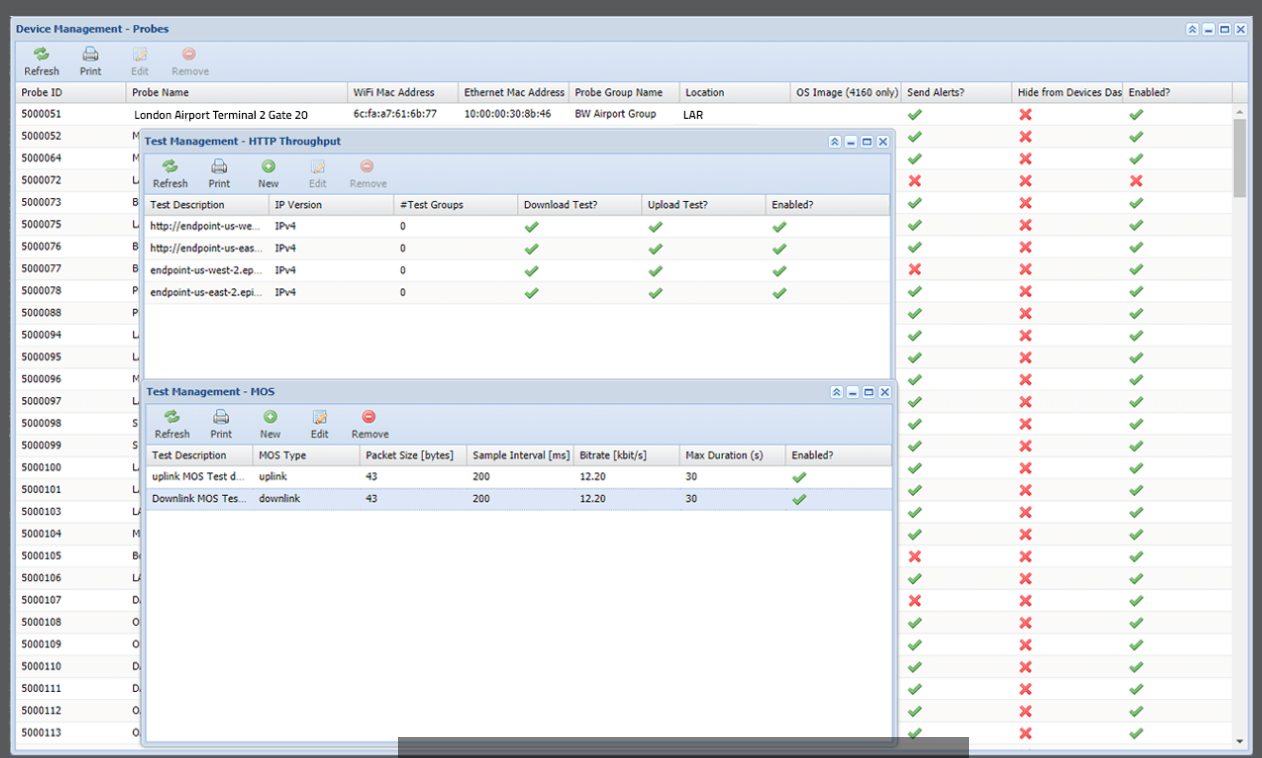This screenshot has height=758, width=1262.
Task: Refresh the HTTP Throughput test list
Action: click(x=170, y=167)
